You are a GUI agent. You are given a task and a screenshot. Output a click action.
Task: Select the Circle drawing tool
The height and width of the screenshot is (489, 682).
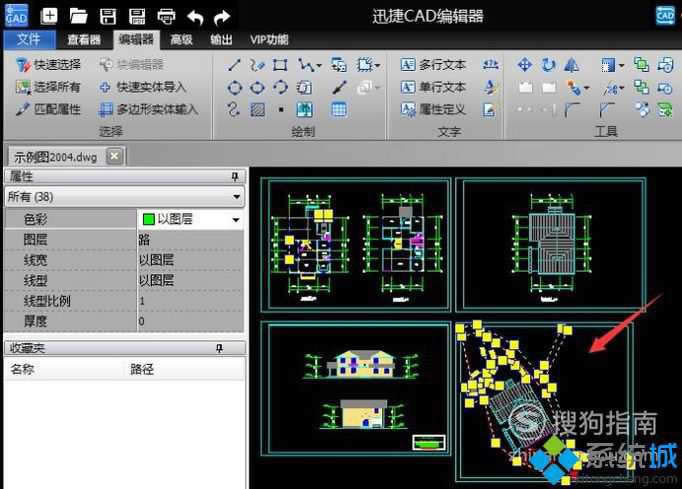click(x=235, y=87)
